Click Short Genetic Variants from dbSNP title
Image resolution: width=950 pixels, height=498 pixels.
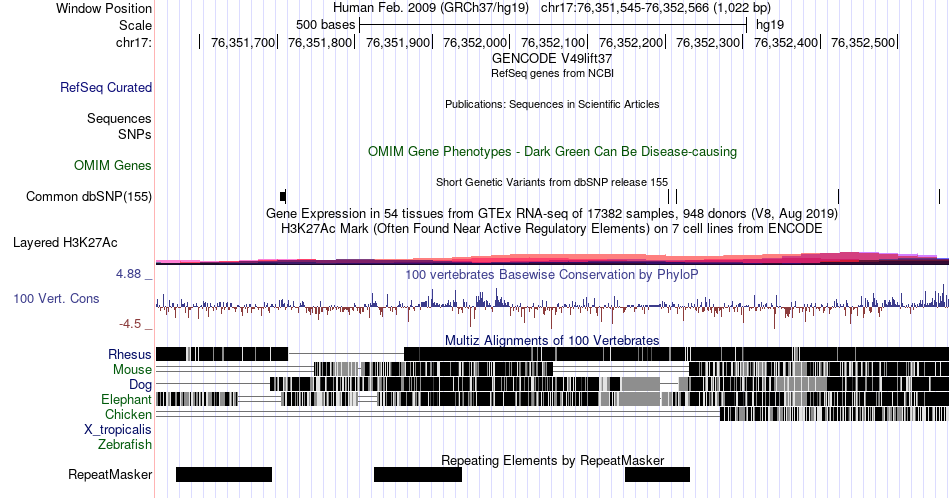pos(552,182)
